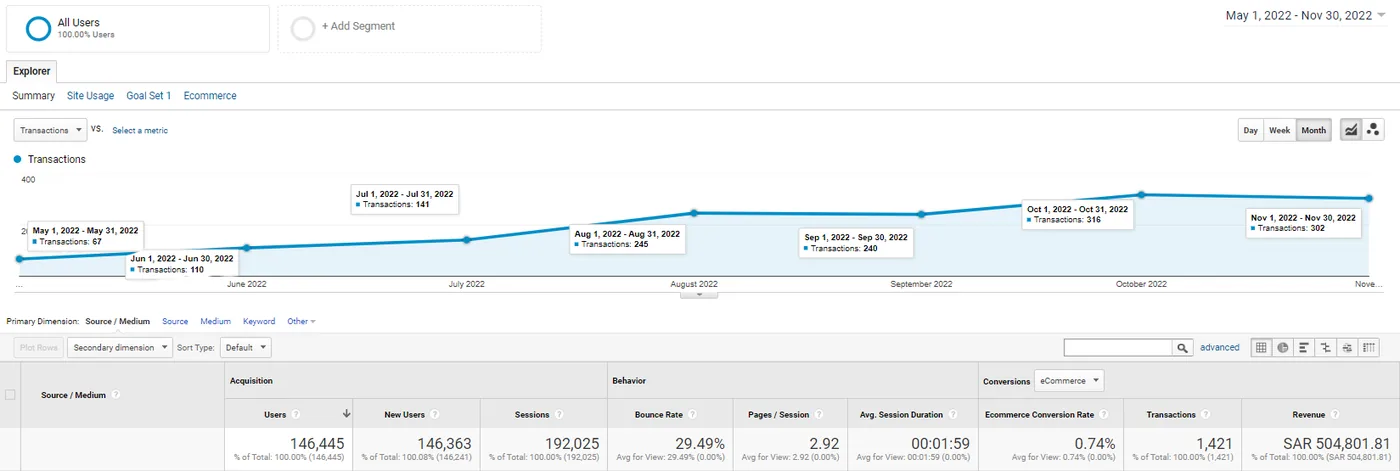Open the Explorer tab
1400x471 pixels.
click(x=32, y=72)
